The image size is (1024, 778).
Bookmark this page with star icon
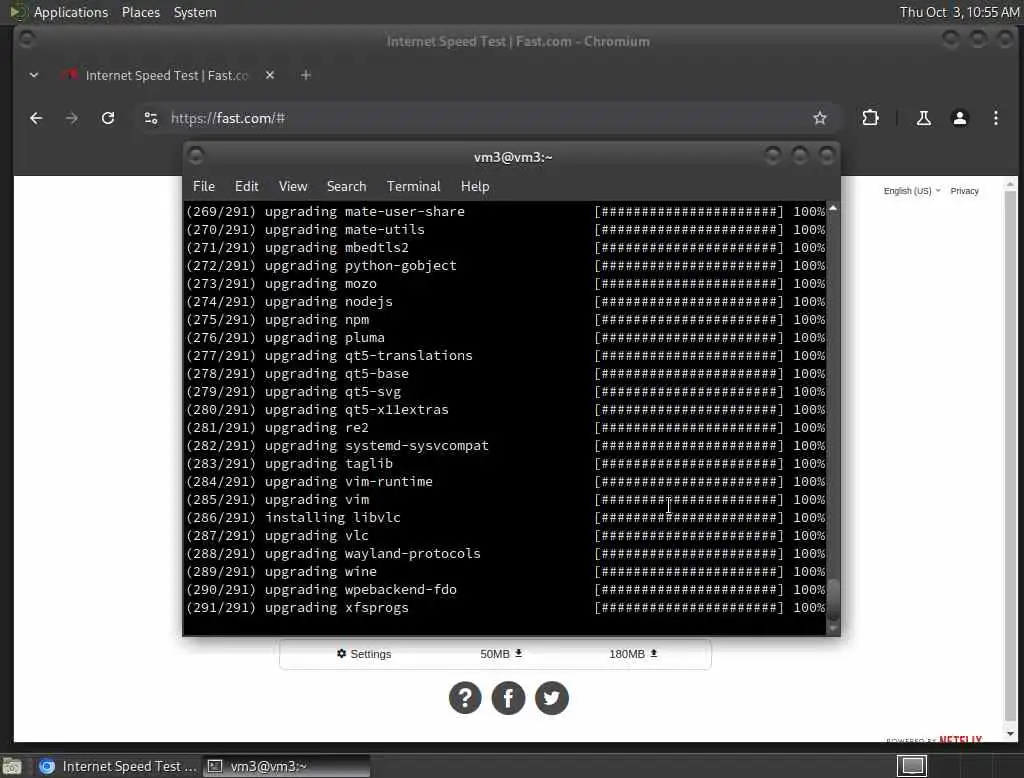[x=820, y=118]
